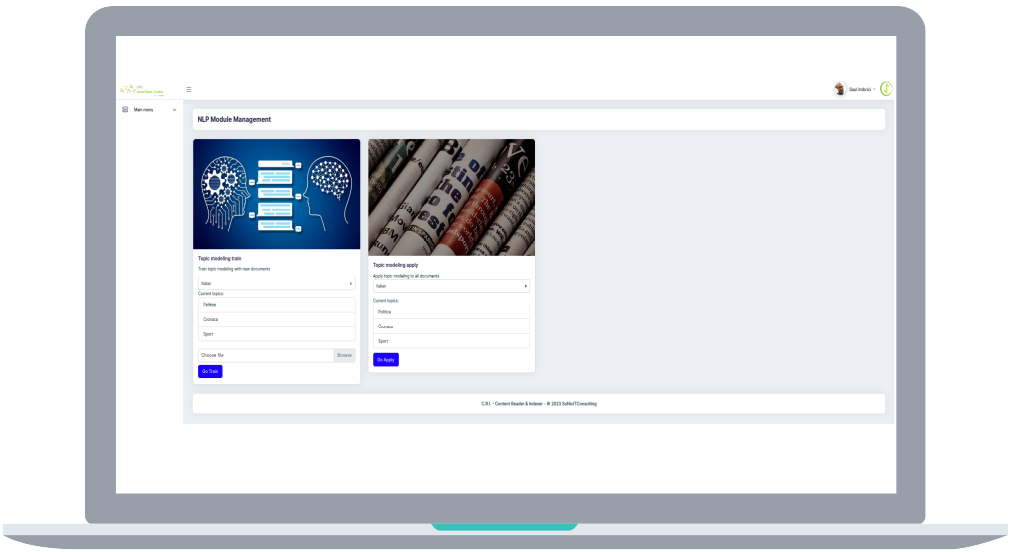Click the Topic modeling apply title
Image resolution: width=1010 pixels, height=552 pixels.
[395, 265]
